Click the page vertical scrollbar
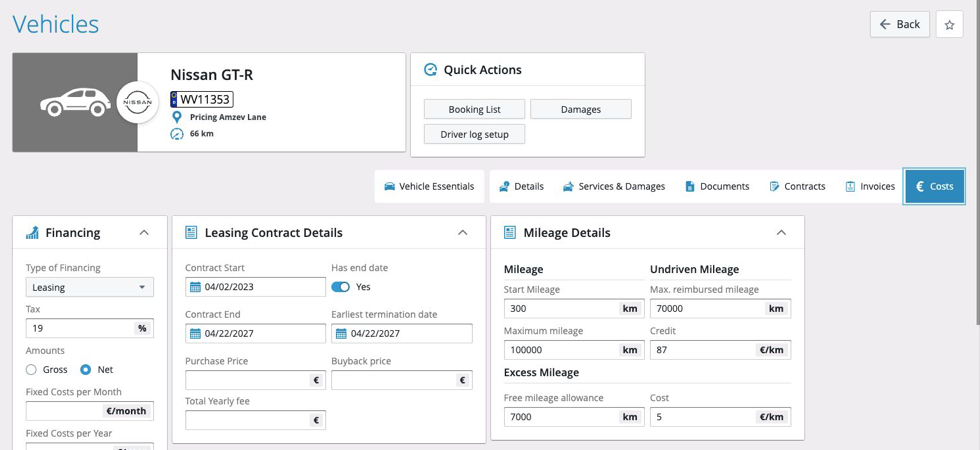 point(977,162)
